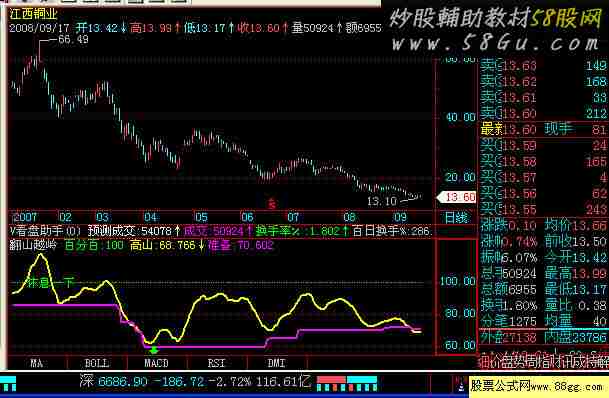609x398 pixels.
Task: Open the MACD indicator tab
Action: click(156, 363)
